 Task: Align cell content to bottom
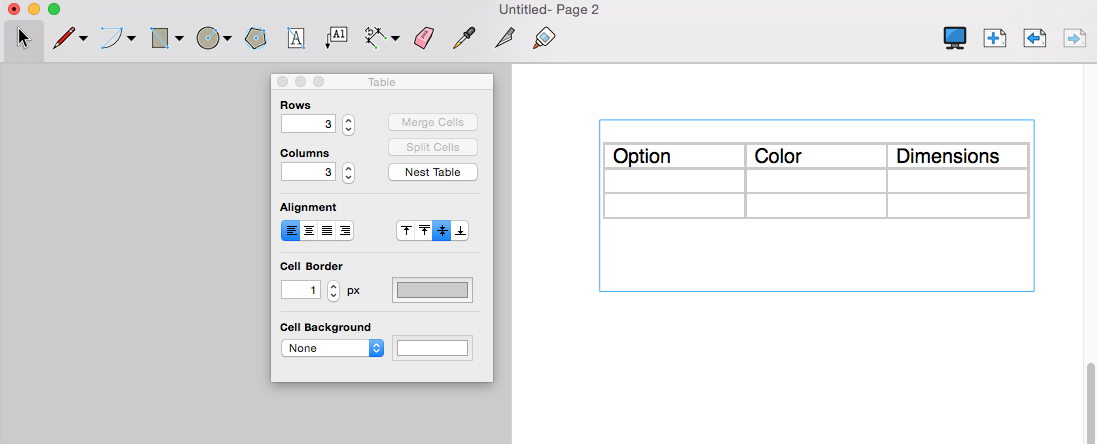tap(460, 231)
